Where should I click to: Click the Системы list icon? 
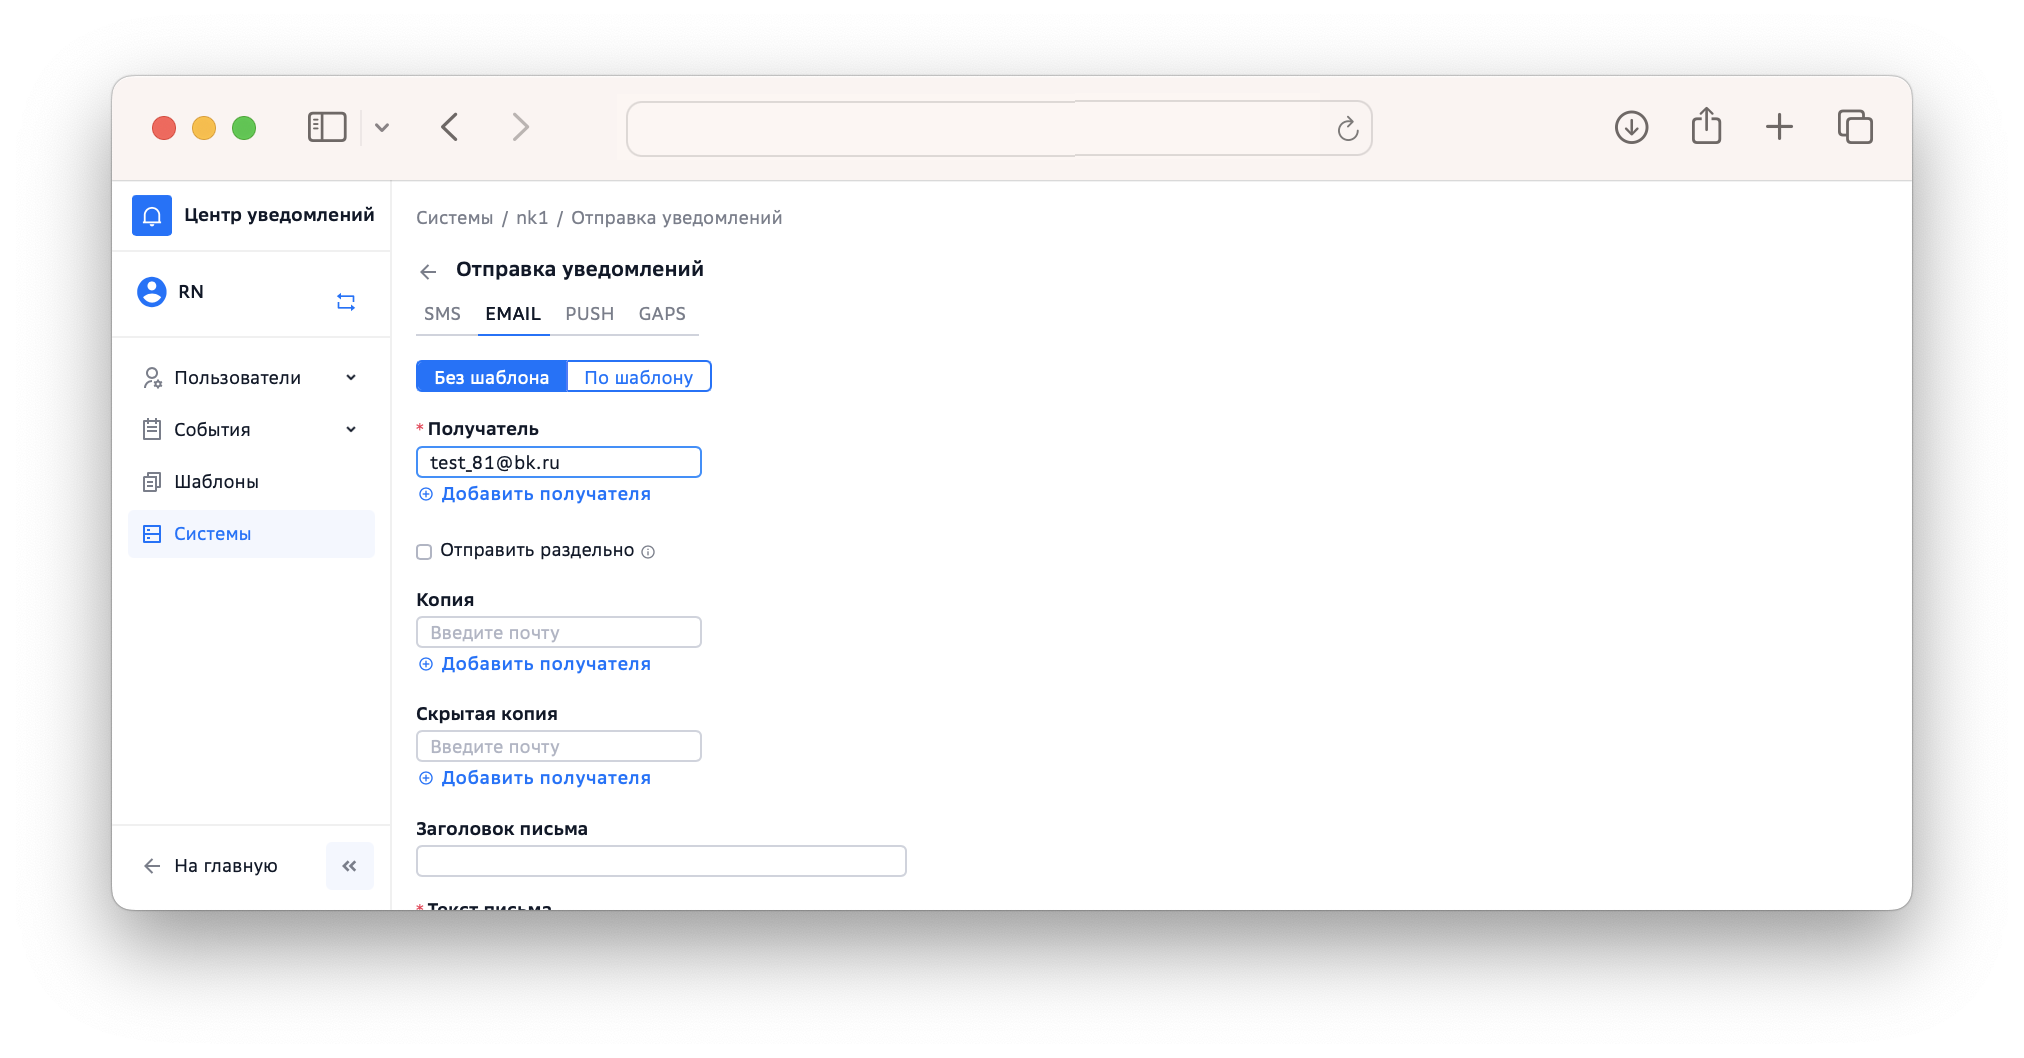(x=152, y=534)
